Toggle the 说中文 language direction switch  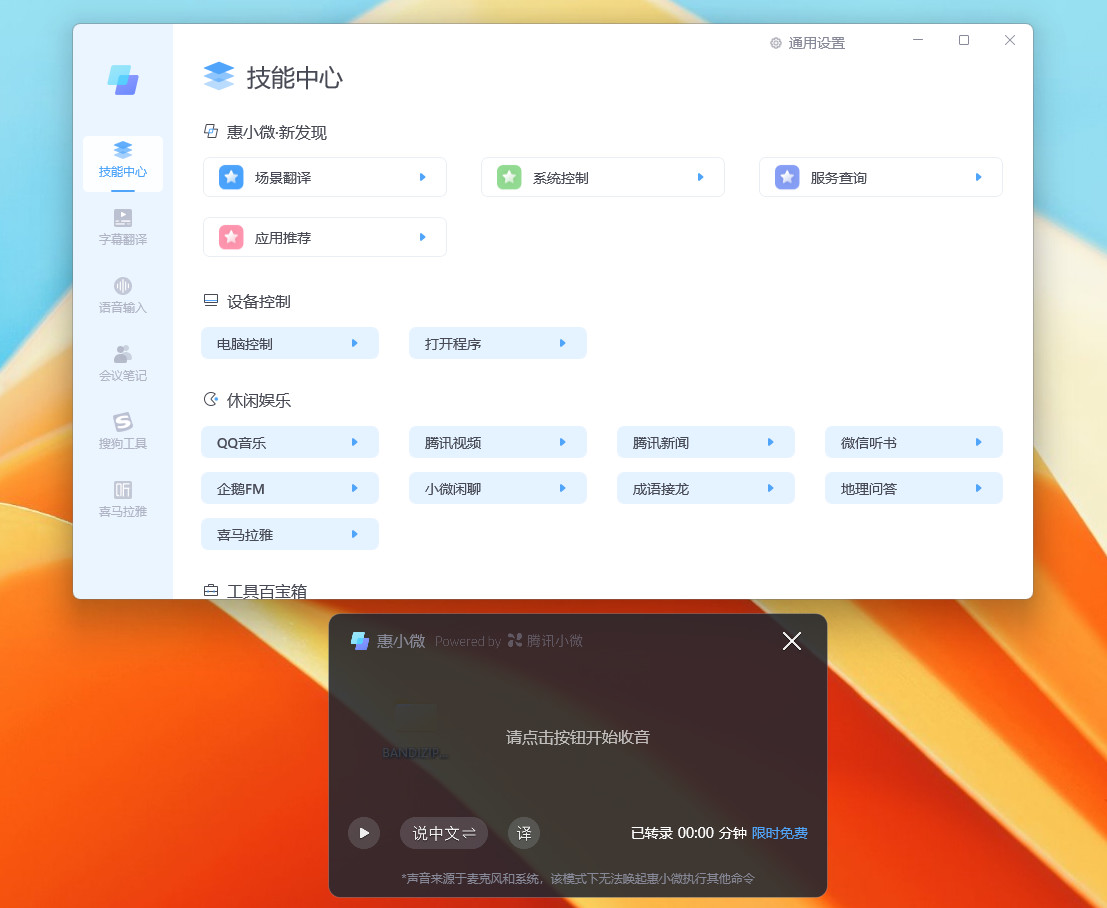(443, 832)
